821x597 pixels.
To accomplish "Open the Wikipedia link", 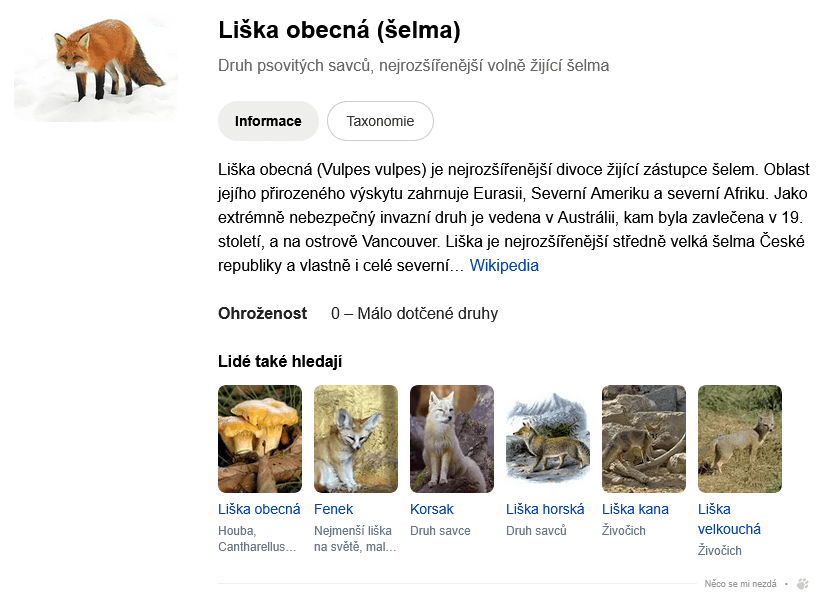I will pyautogui.click(x=504, y=266).
